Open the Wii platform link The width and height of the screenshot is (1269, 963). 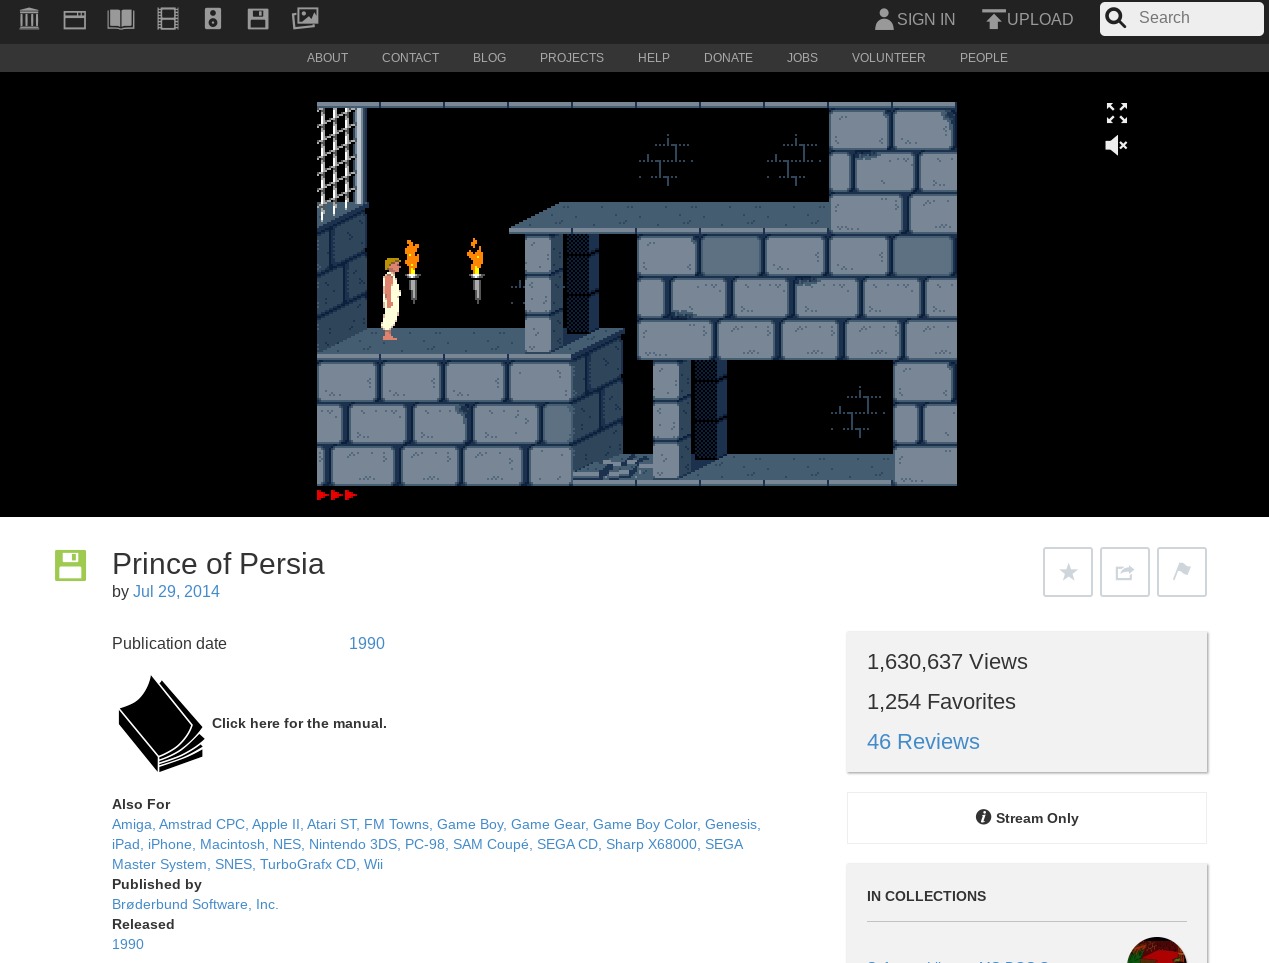(x=373, y=864)
